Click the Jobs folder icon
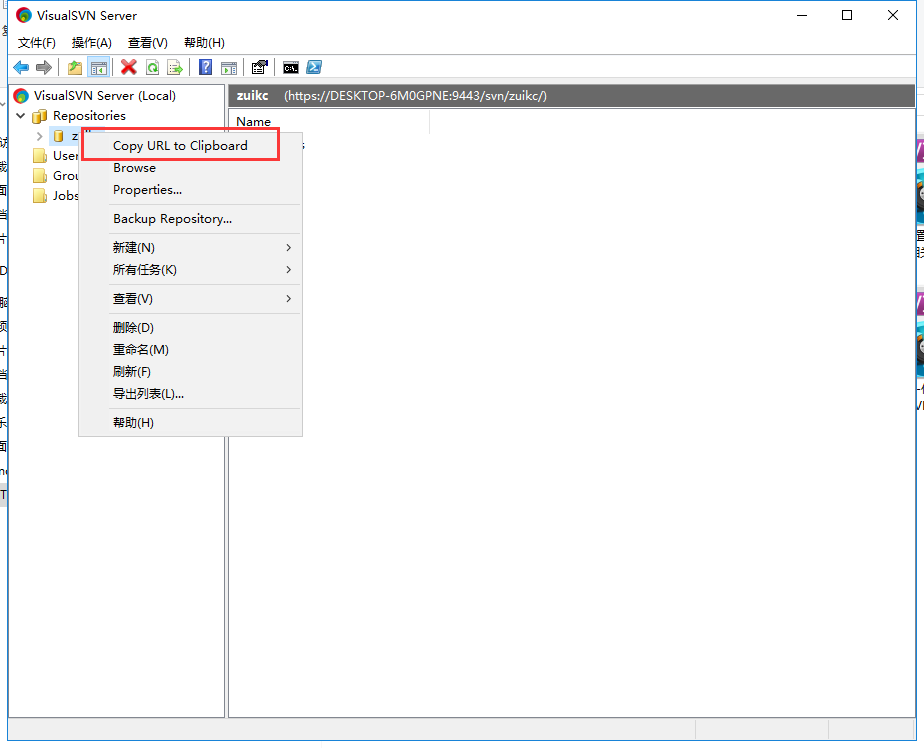This screenshot has height=748, width=924. (40, 196)
